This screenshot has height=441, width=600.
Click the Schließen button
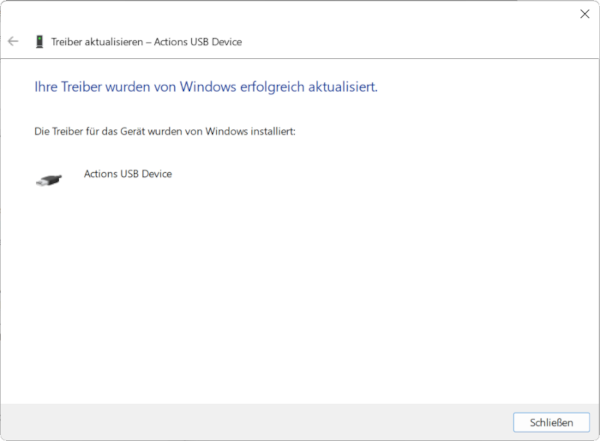tap(551, 422)
